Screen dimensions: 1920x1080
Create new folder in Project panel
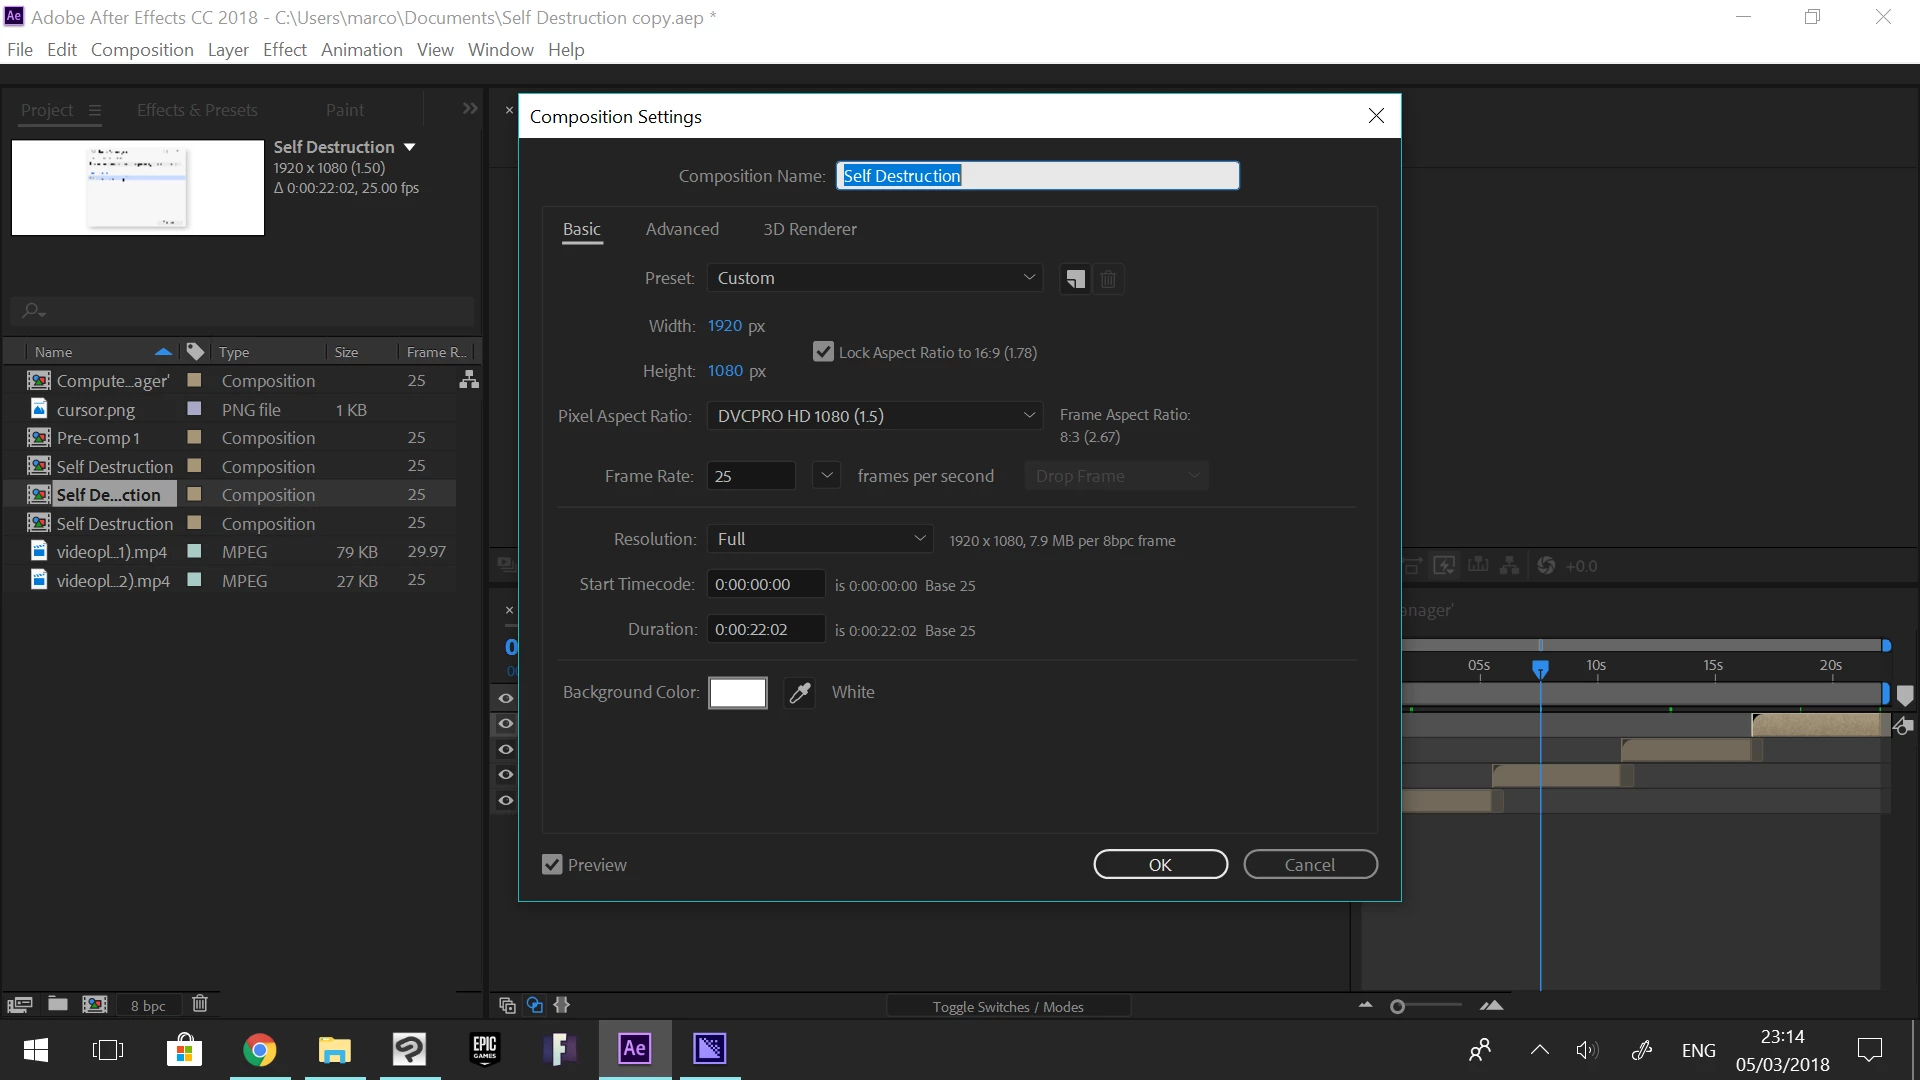[58, 1004]
